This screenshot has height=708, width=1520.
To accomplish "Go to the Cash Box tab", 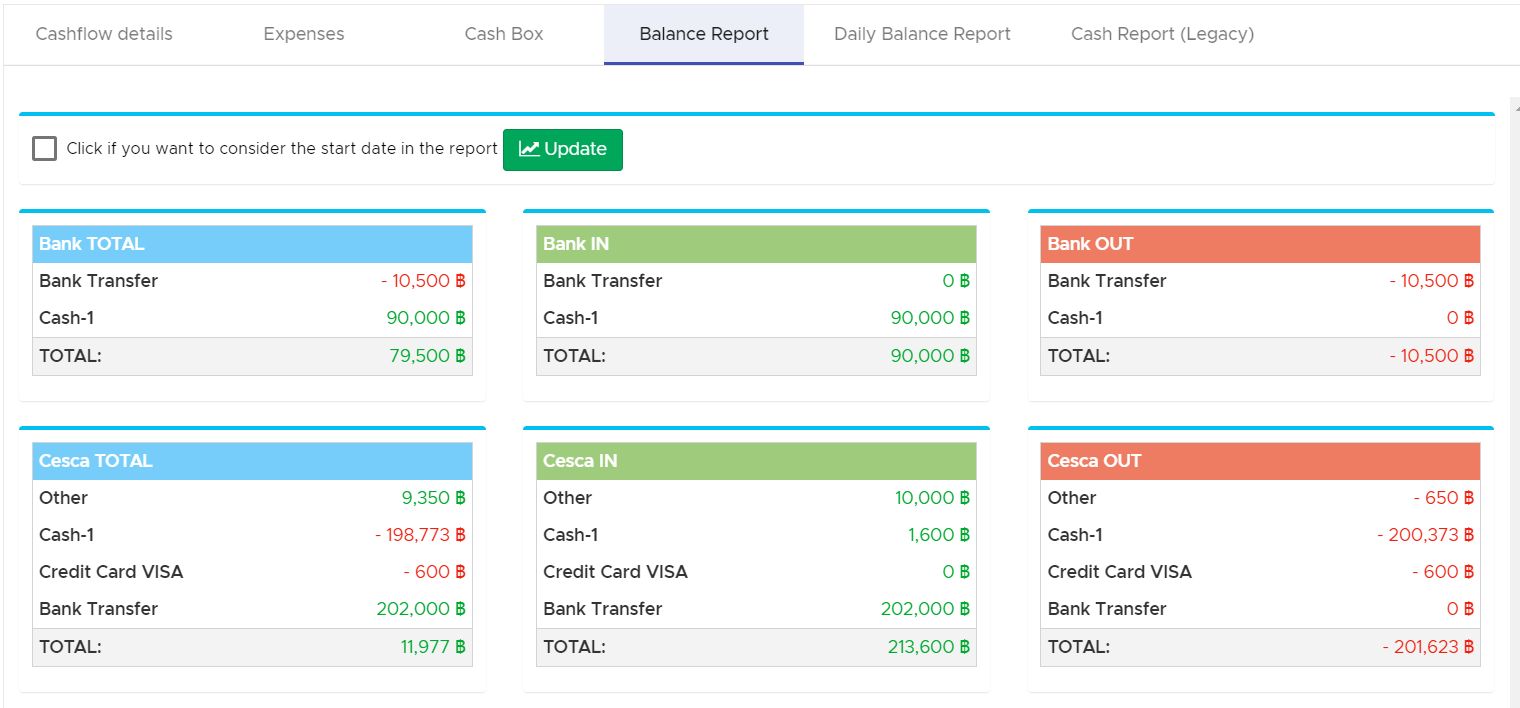I will pos(504,34).
